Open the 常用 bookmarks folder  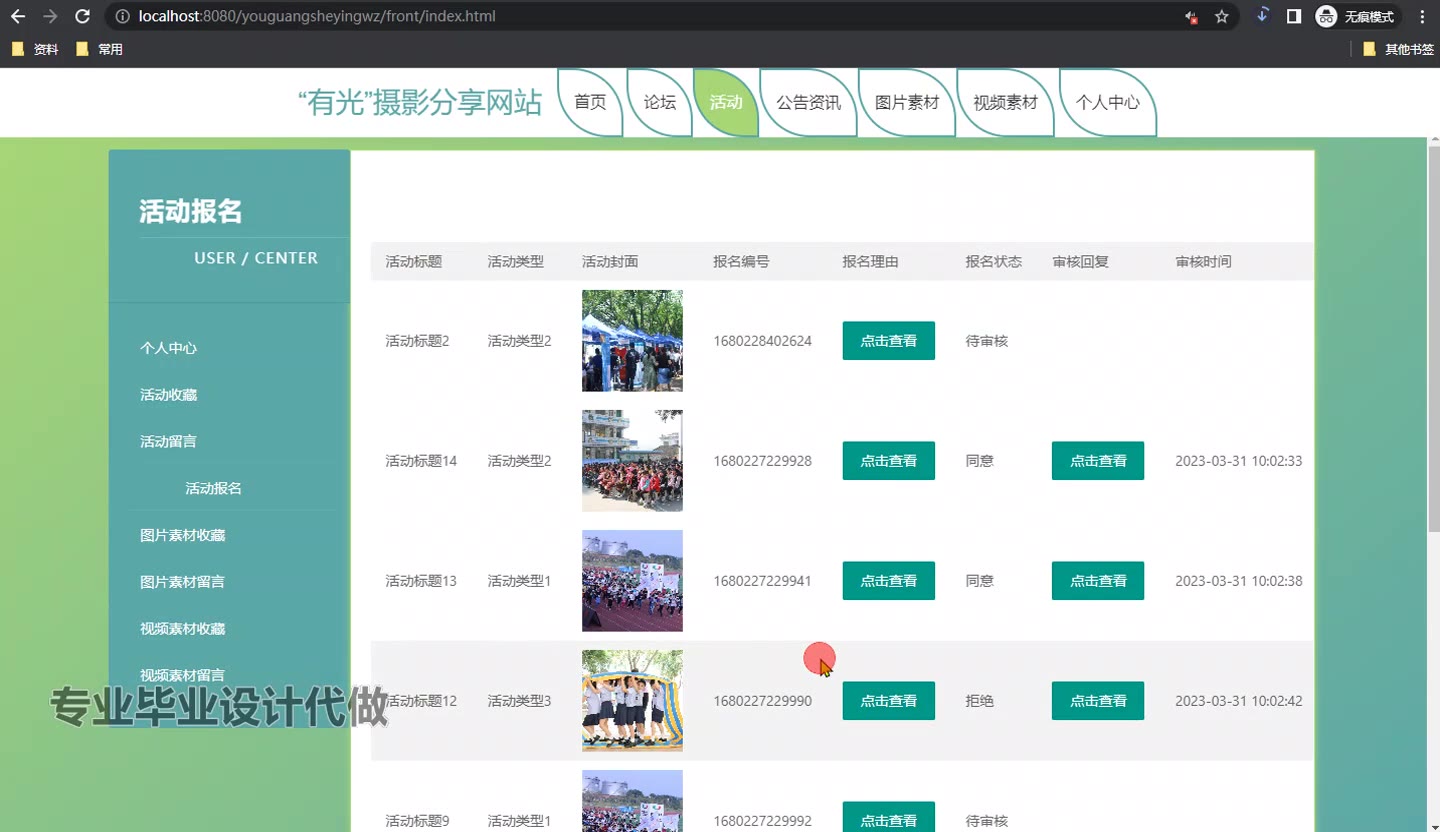click(x=99, y=49)
